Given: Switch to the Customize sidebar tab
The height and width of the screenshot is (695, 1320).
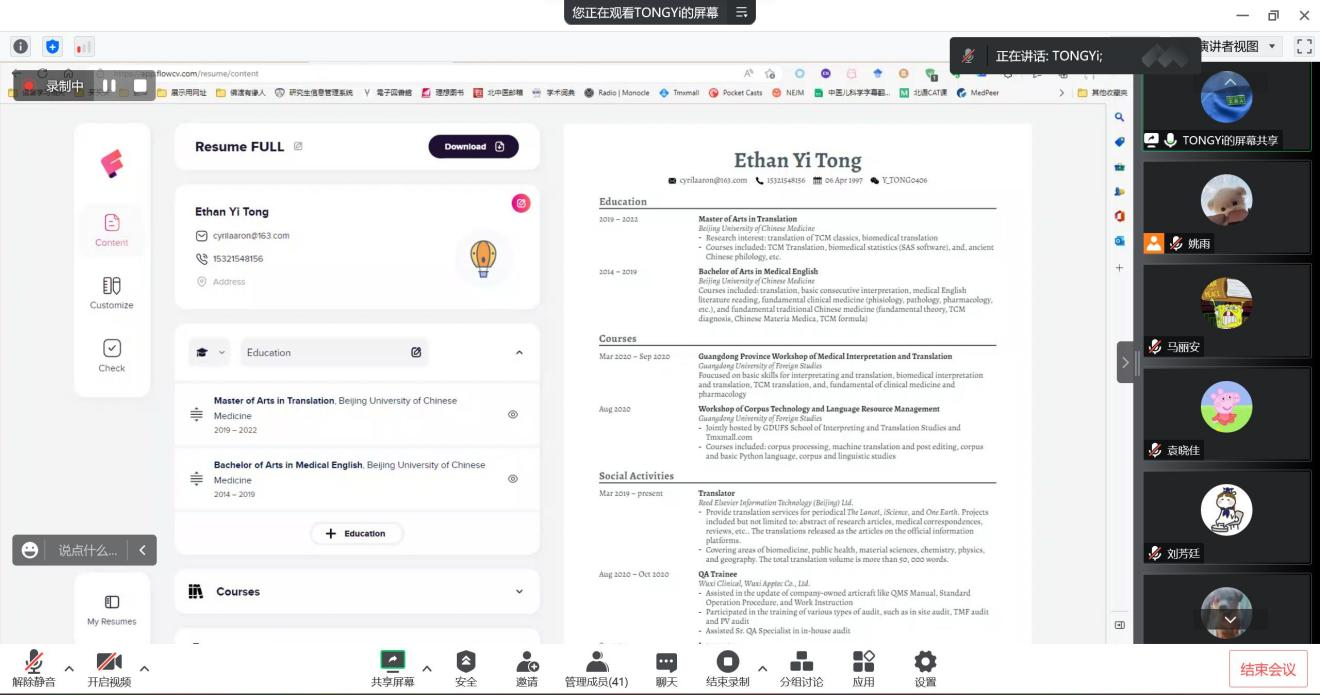Looking at the screenshot, I should (112, 292).
